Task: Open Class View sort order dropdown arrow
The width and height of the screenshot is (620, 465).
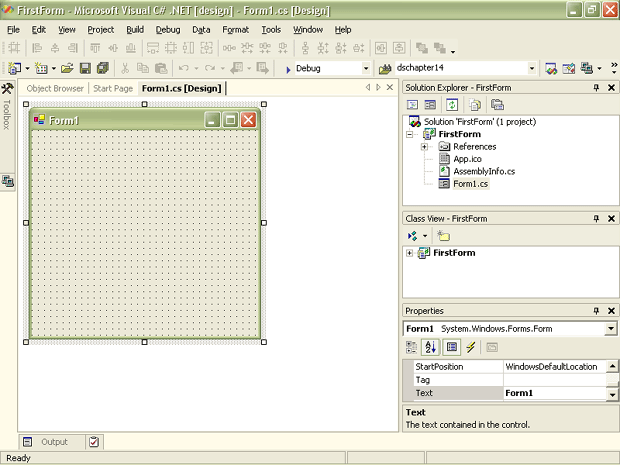Action: 425,236
